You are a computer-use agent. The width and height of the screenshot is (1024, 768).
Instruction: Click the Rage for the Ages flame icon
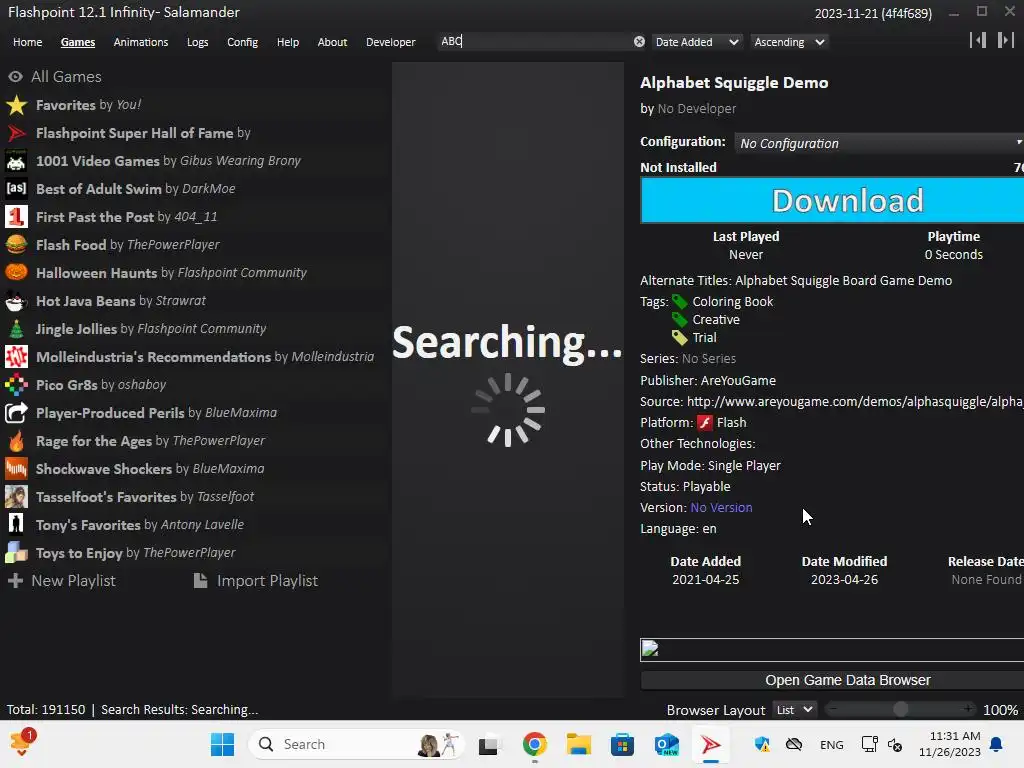click(x=16, y=441)
